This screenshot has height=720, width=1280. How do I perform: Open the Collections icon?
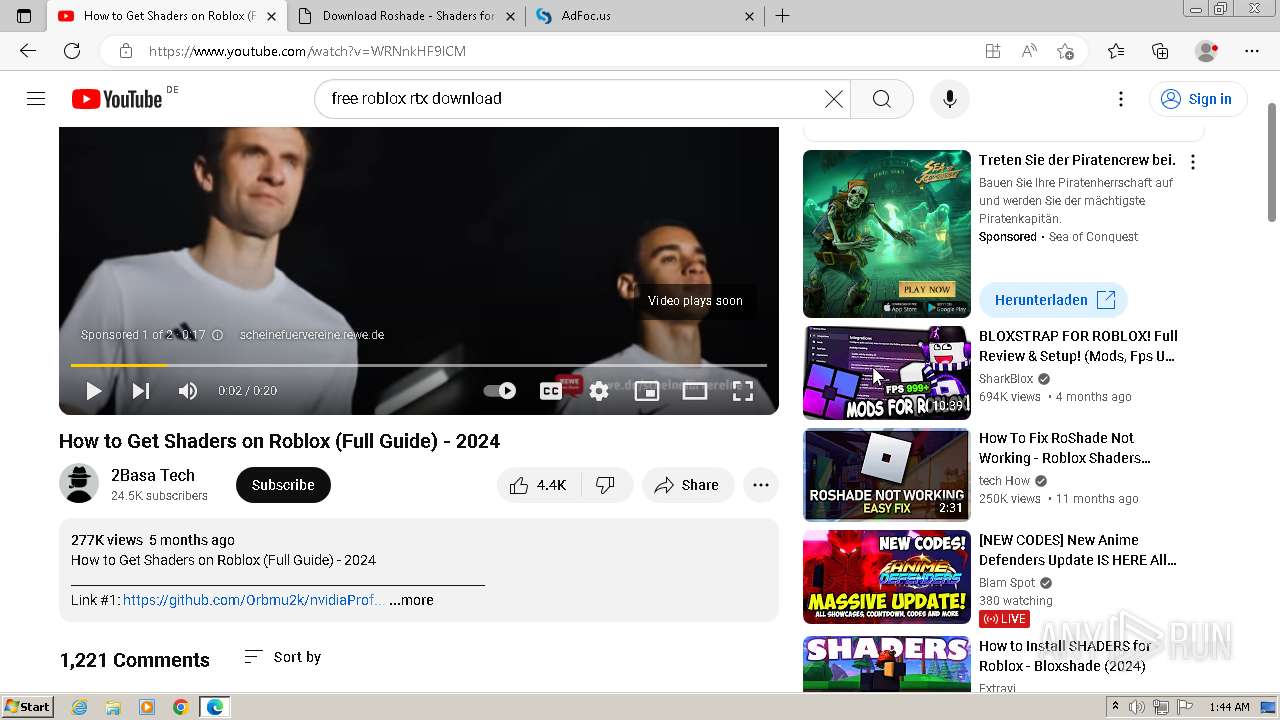pos(1160,51)
